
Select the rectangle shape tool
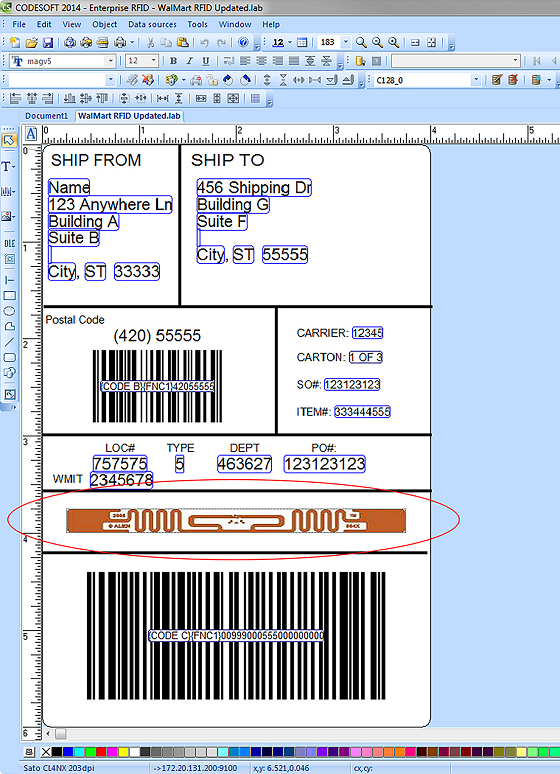9,296
